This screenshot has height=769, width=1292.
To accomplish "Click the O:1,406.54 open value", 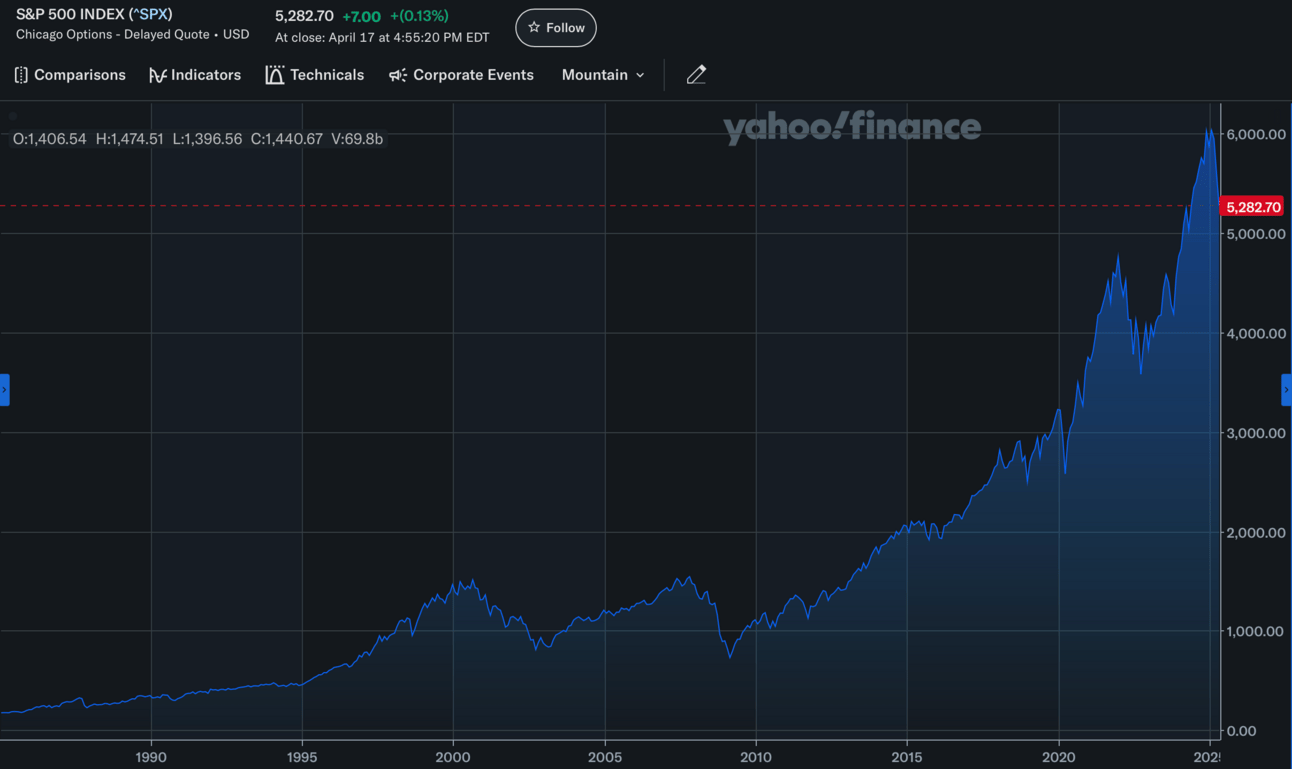I will (50, 139).
